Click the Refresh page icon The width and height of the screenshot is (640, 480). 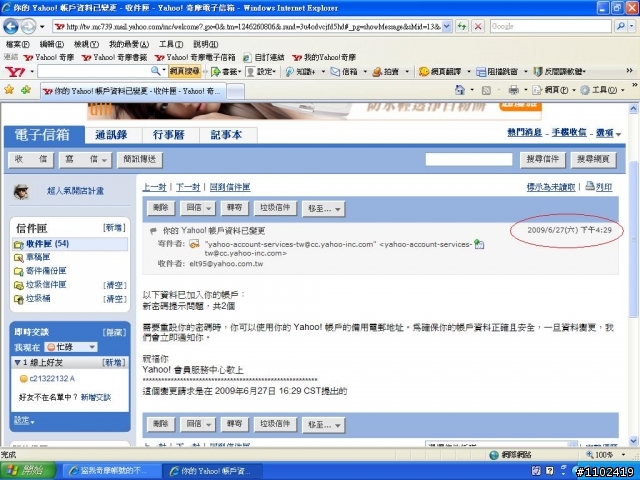(462, 27)
